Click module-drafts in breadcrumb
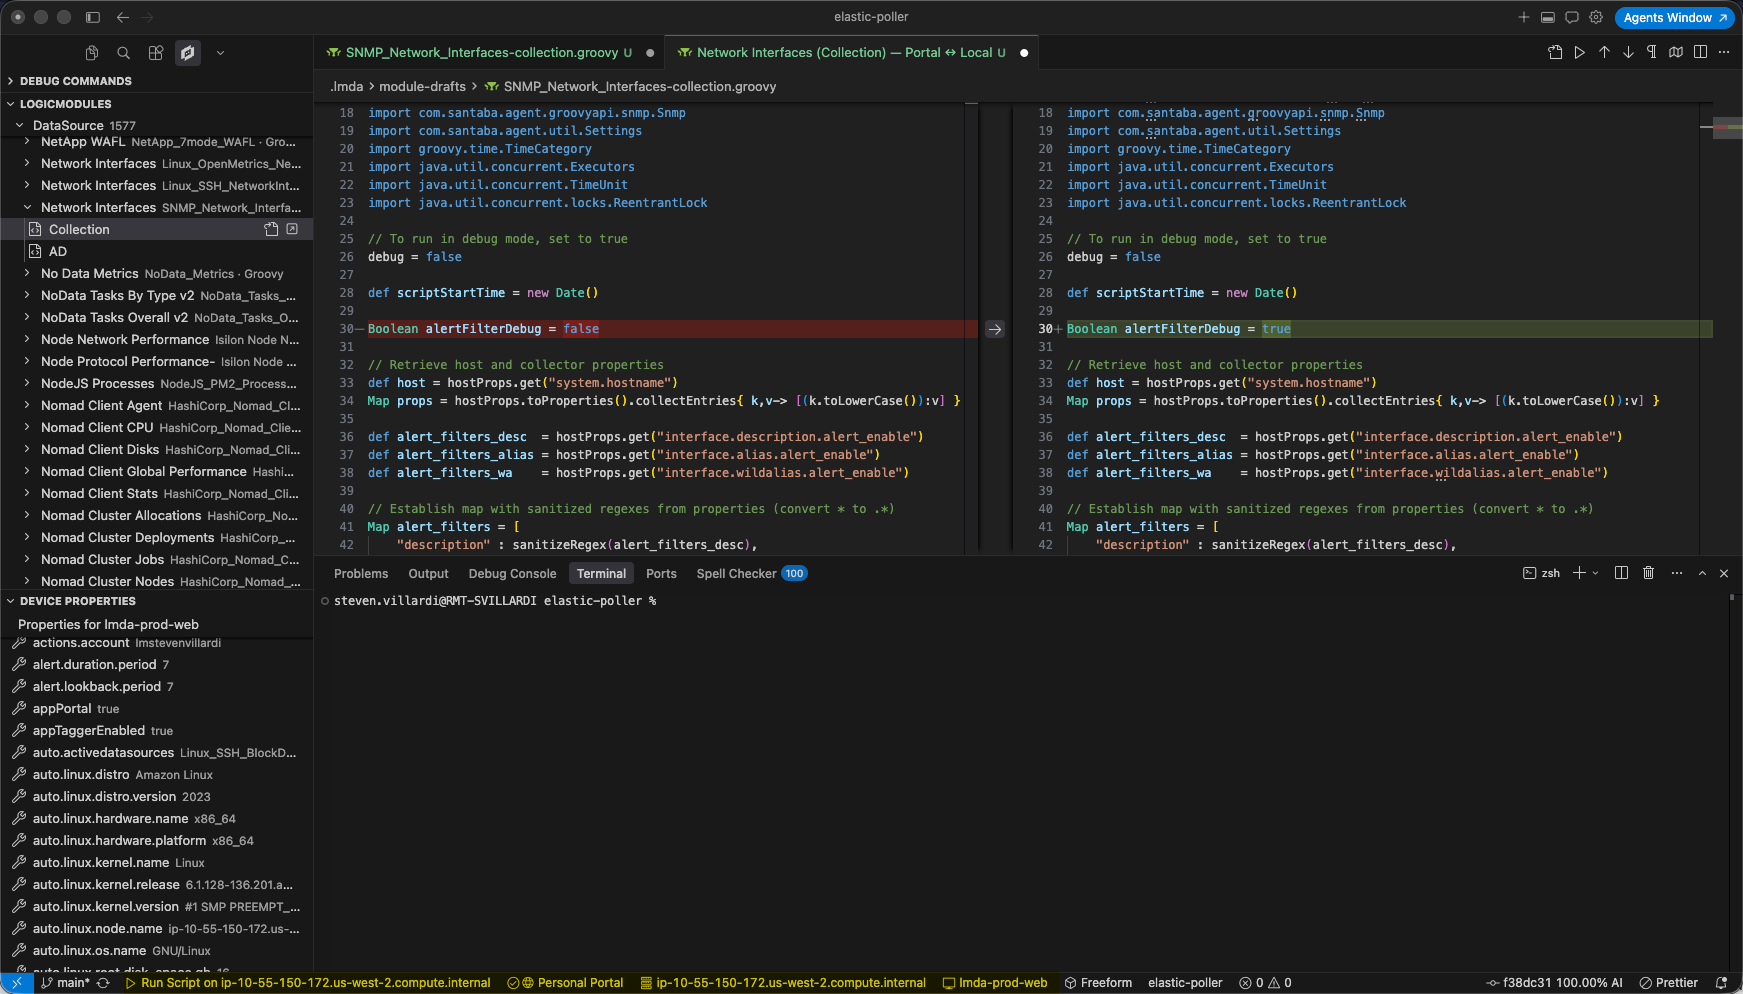1743x994 pixels. tap(422, 87)
